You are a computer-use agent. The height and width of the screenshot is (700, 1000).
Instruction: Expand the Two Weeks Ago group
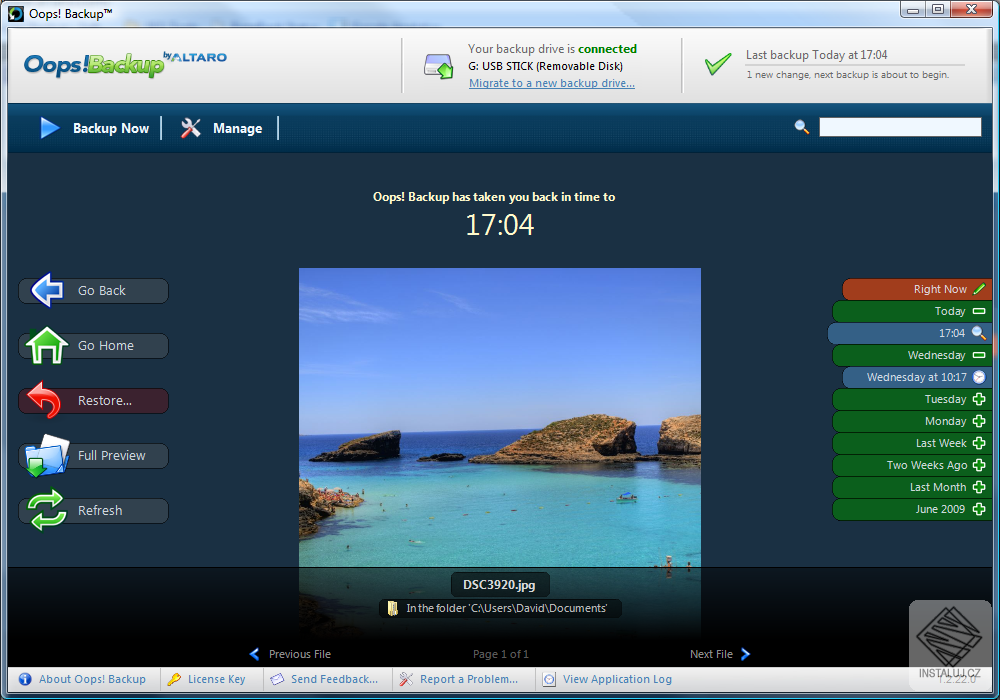point(979,465)
